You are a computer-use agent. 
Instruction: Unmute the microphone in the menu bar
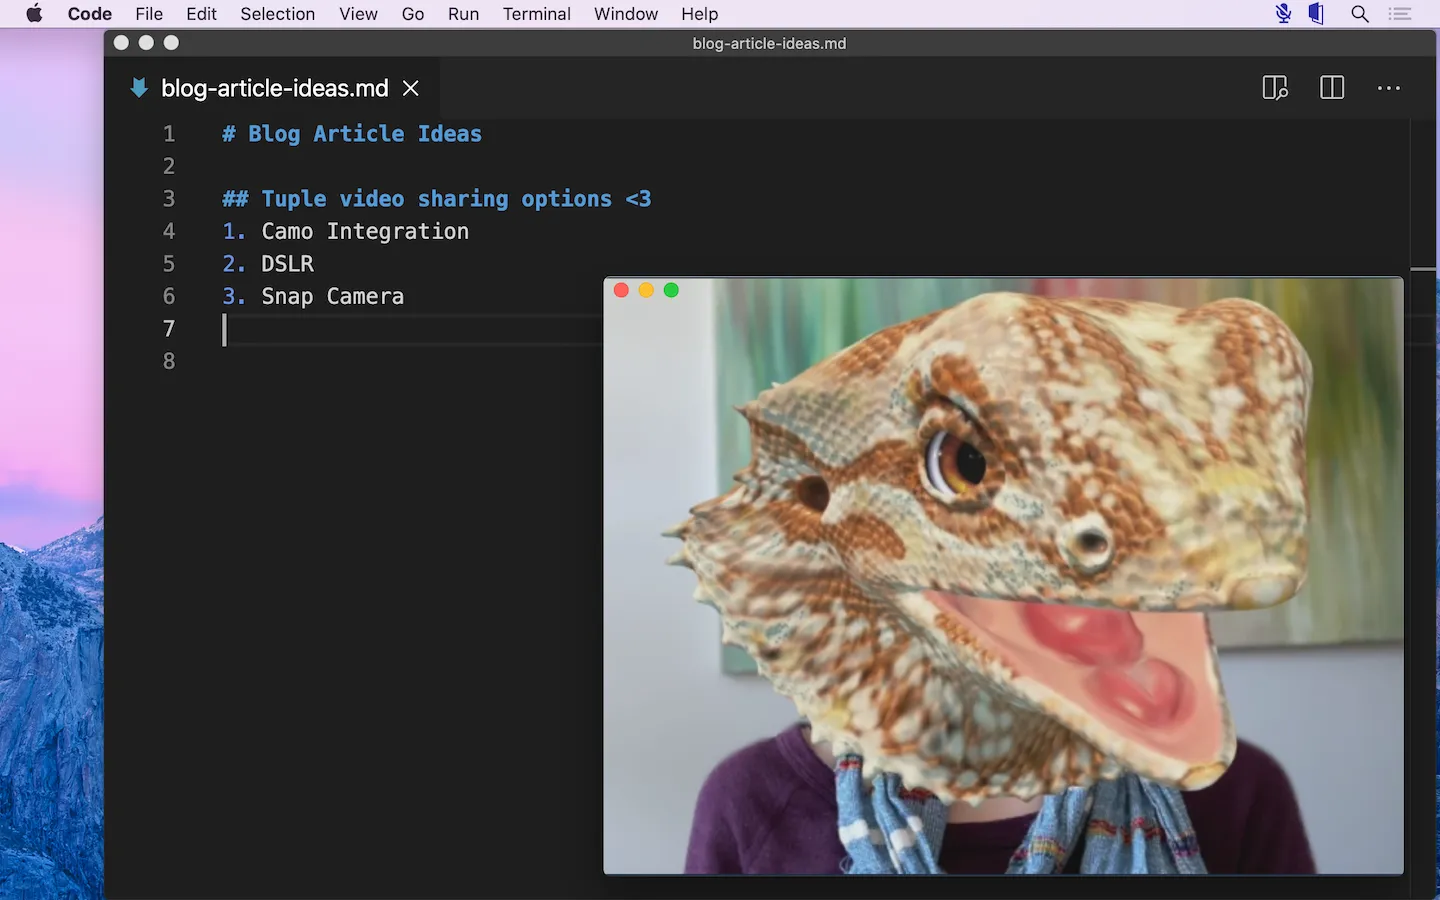(1282, 14)
